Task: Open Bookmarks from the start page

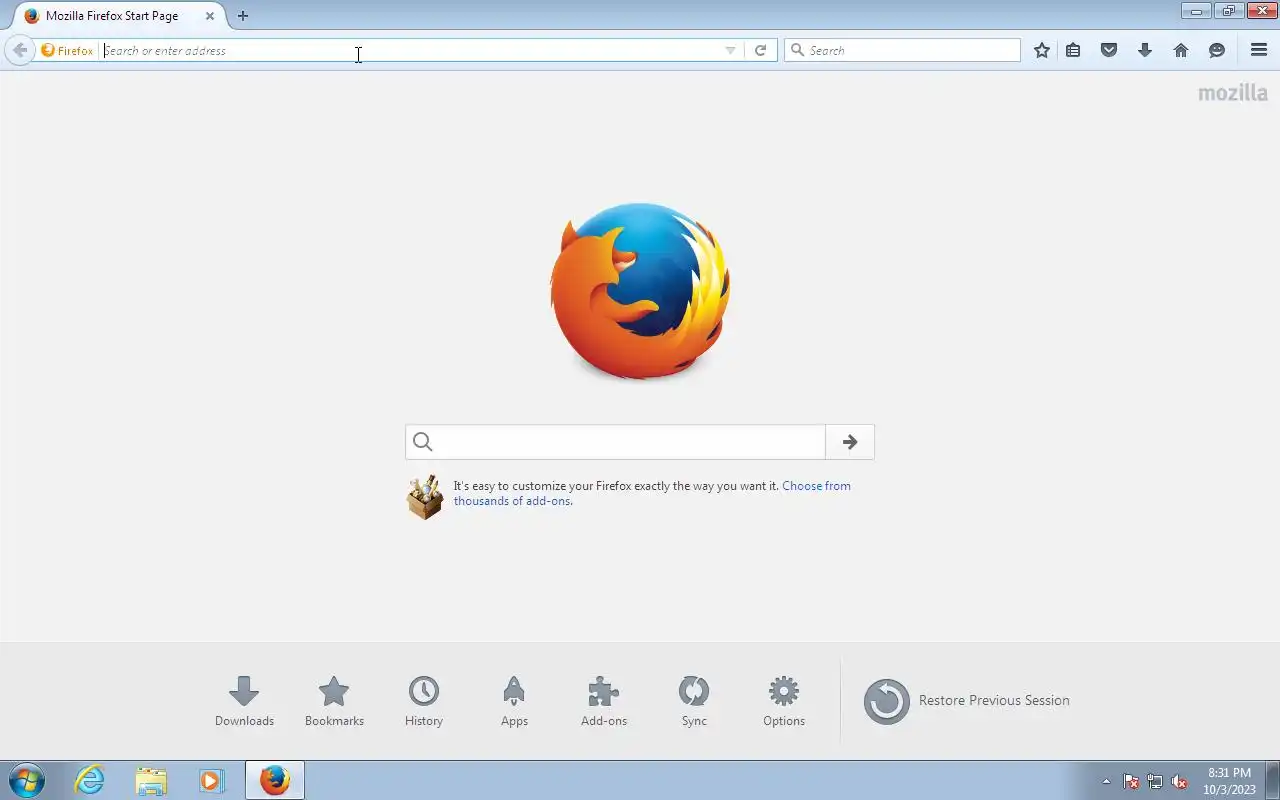Action: tap(334, 701)
